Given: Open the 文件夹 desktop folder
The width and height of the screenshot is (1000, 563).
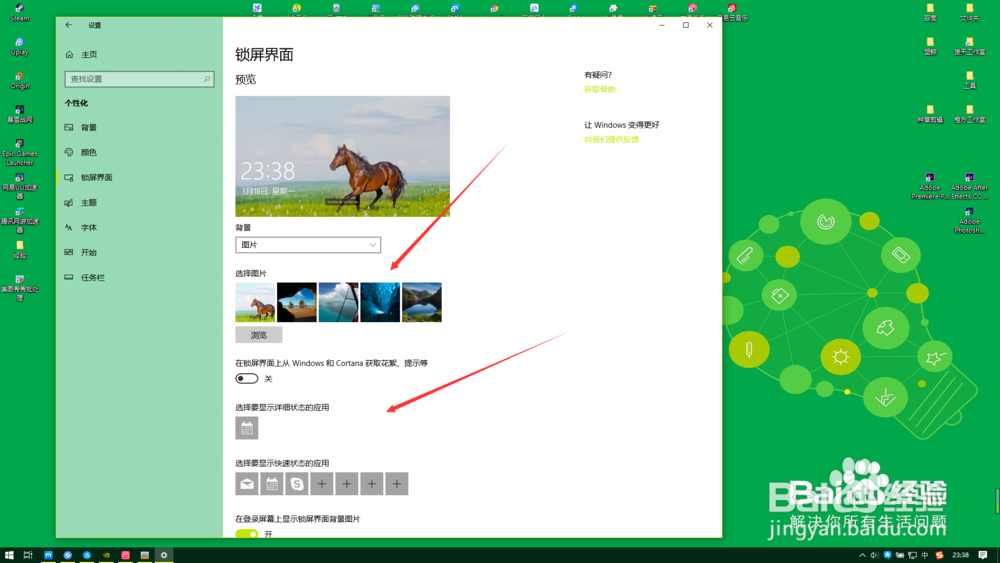Looking at the screenshot, I should 969,12.
